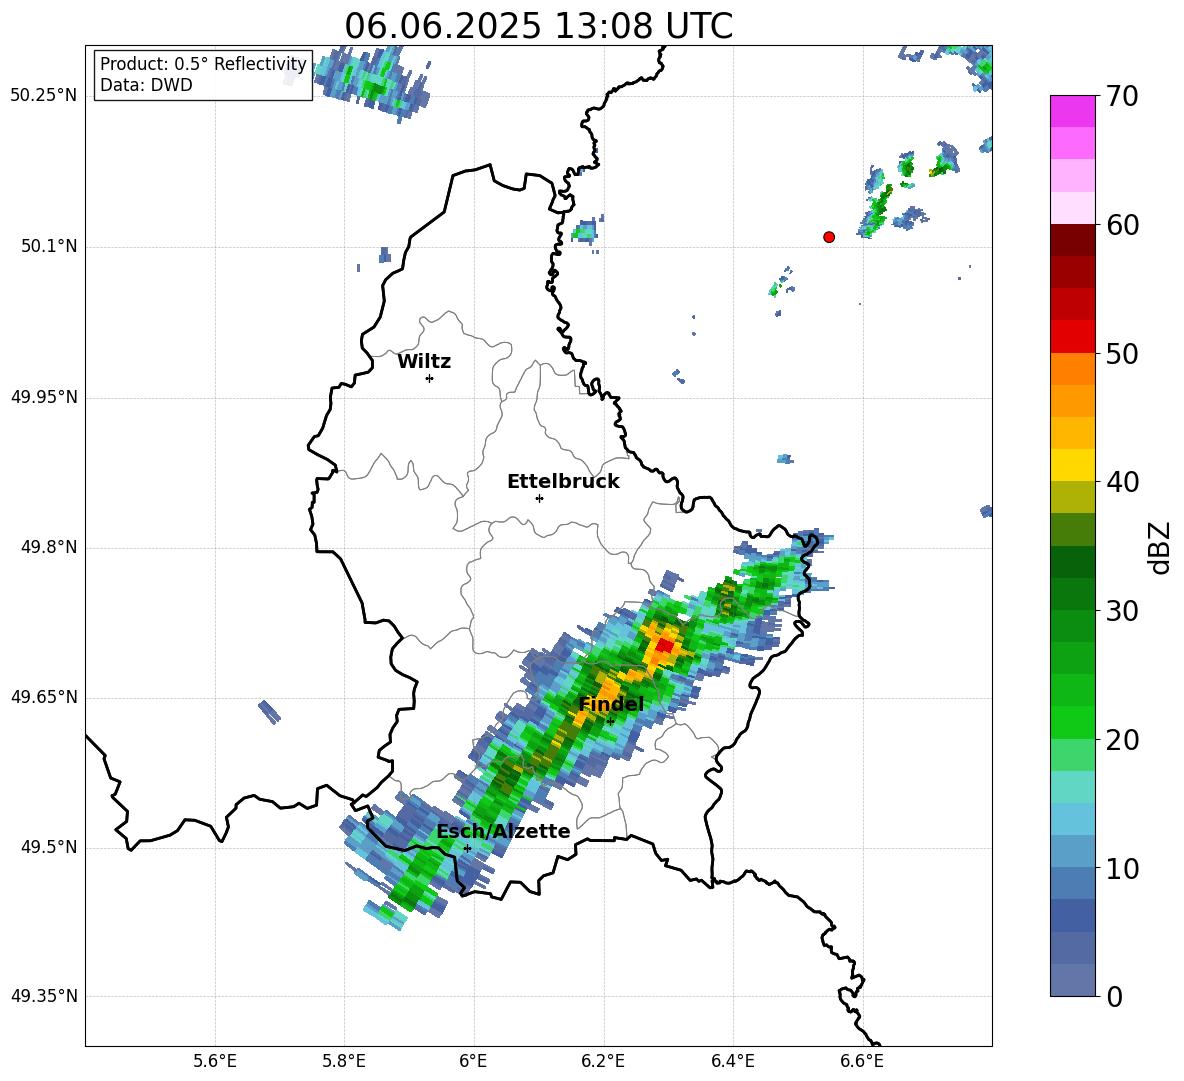Screen dimensions: 1184x1081
Task: Click the red storm core northeast of Findel
Action: 664,645
